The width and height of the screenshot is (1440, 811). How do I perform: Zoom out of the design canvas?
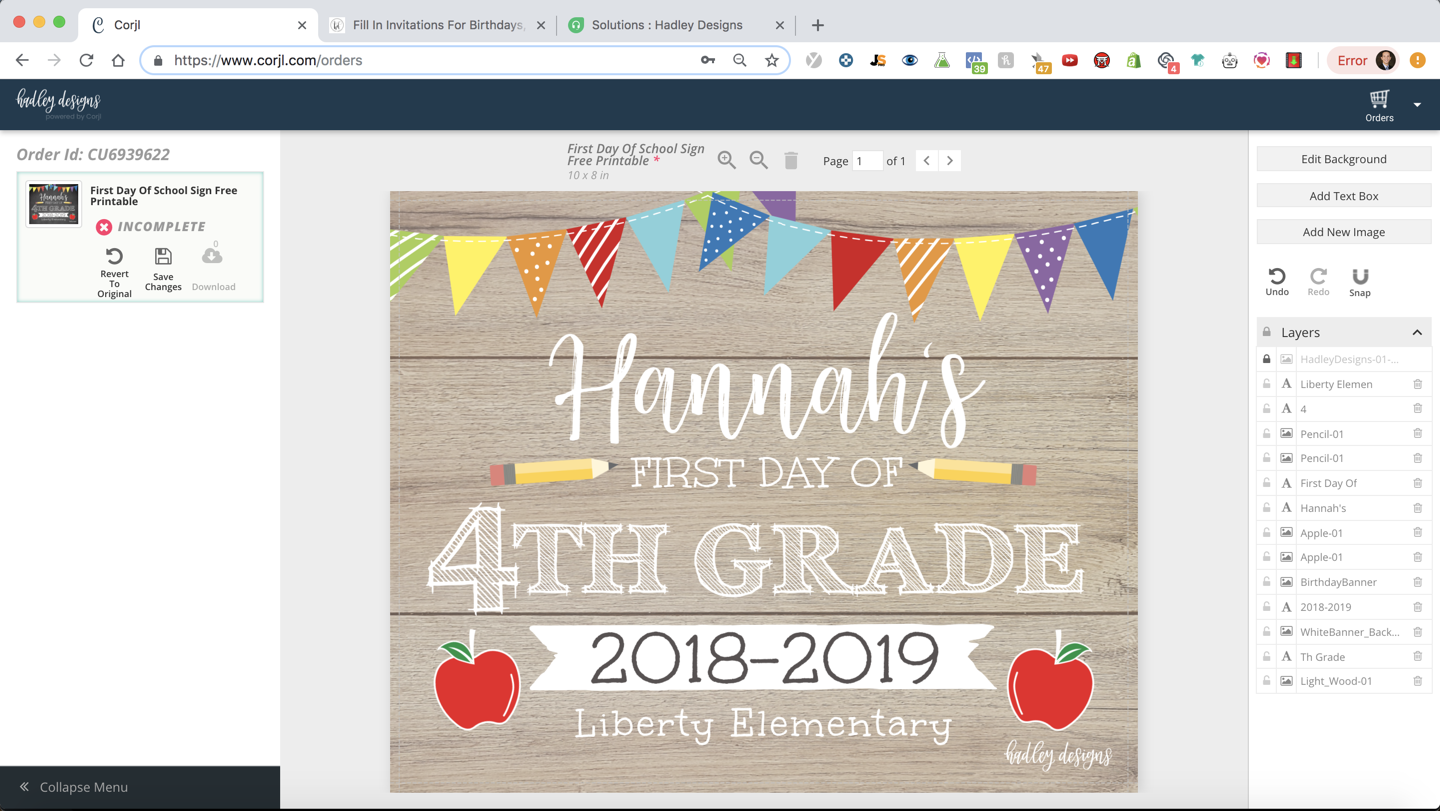(759, 160)
